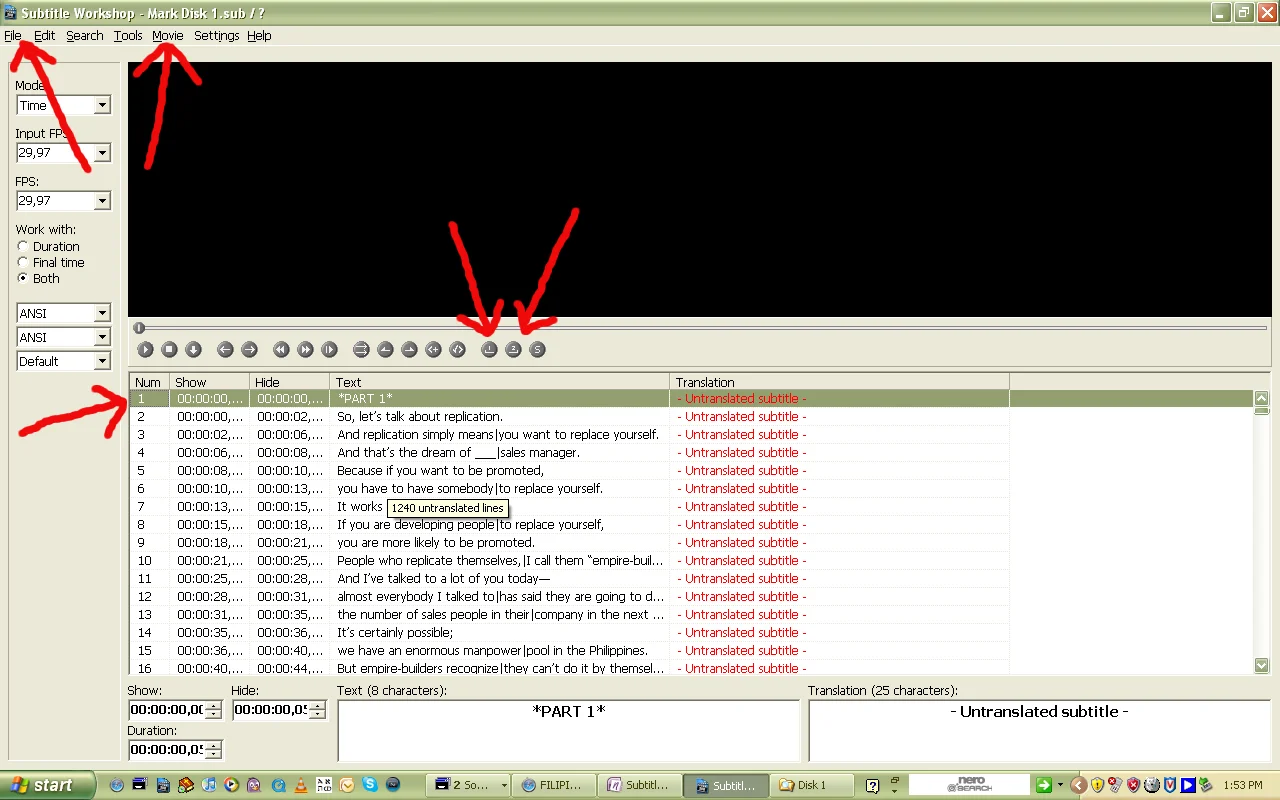The image size is (1280, 800).
Task: Click the video seek slider handle
Action: click(x=139, y=328)
